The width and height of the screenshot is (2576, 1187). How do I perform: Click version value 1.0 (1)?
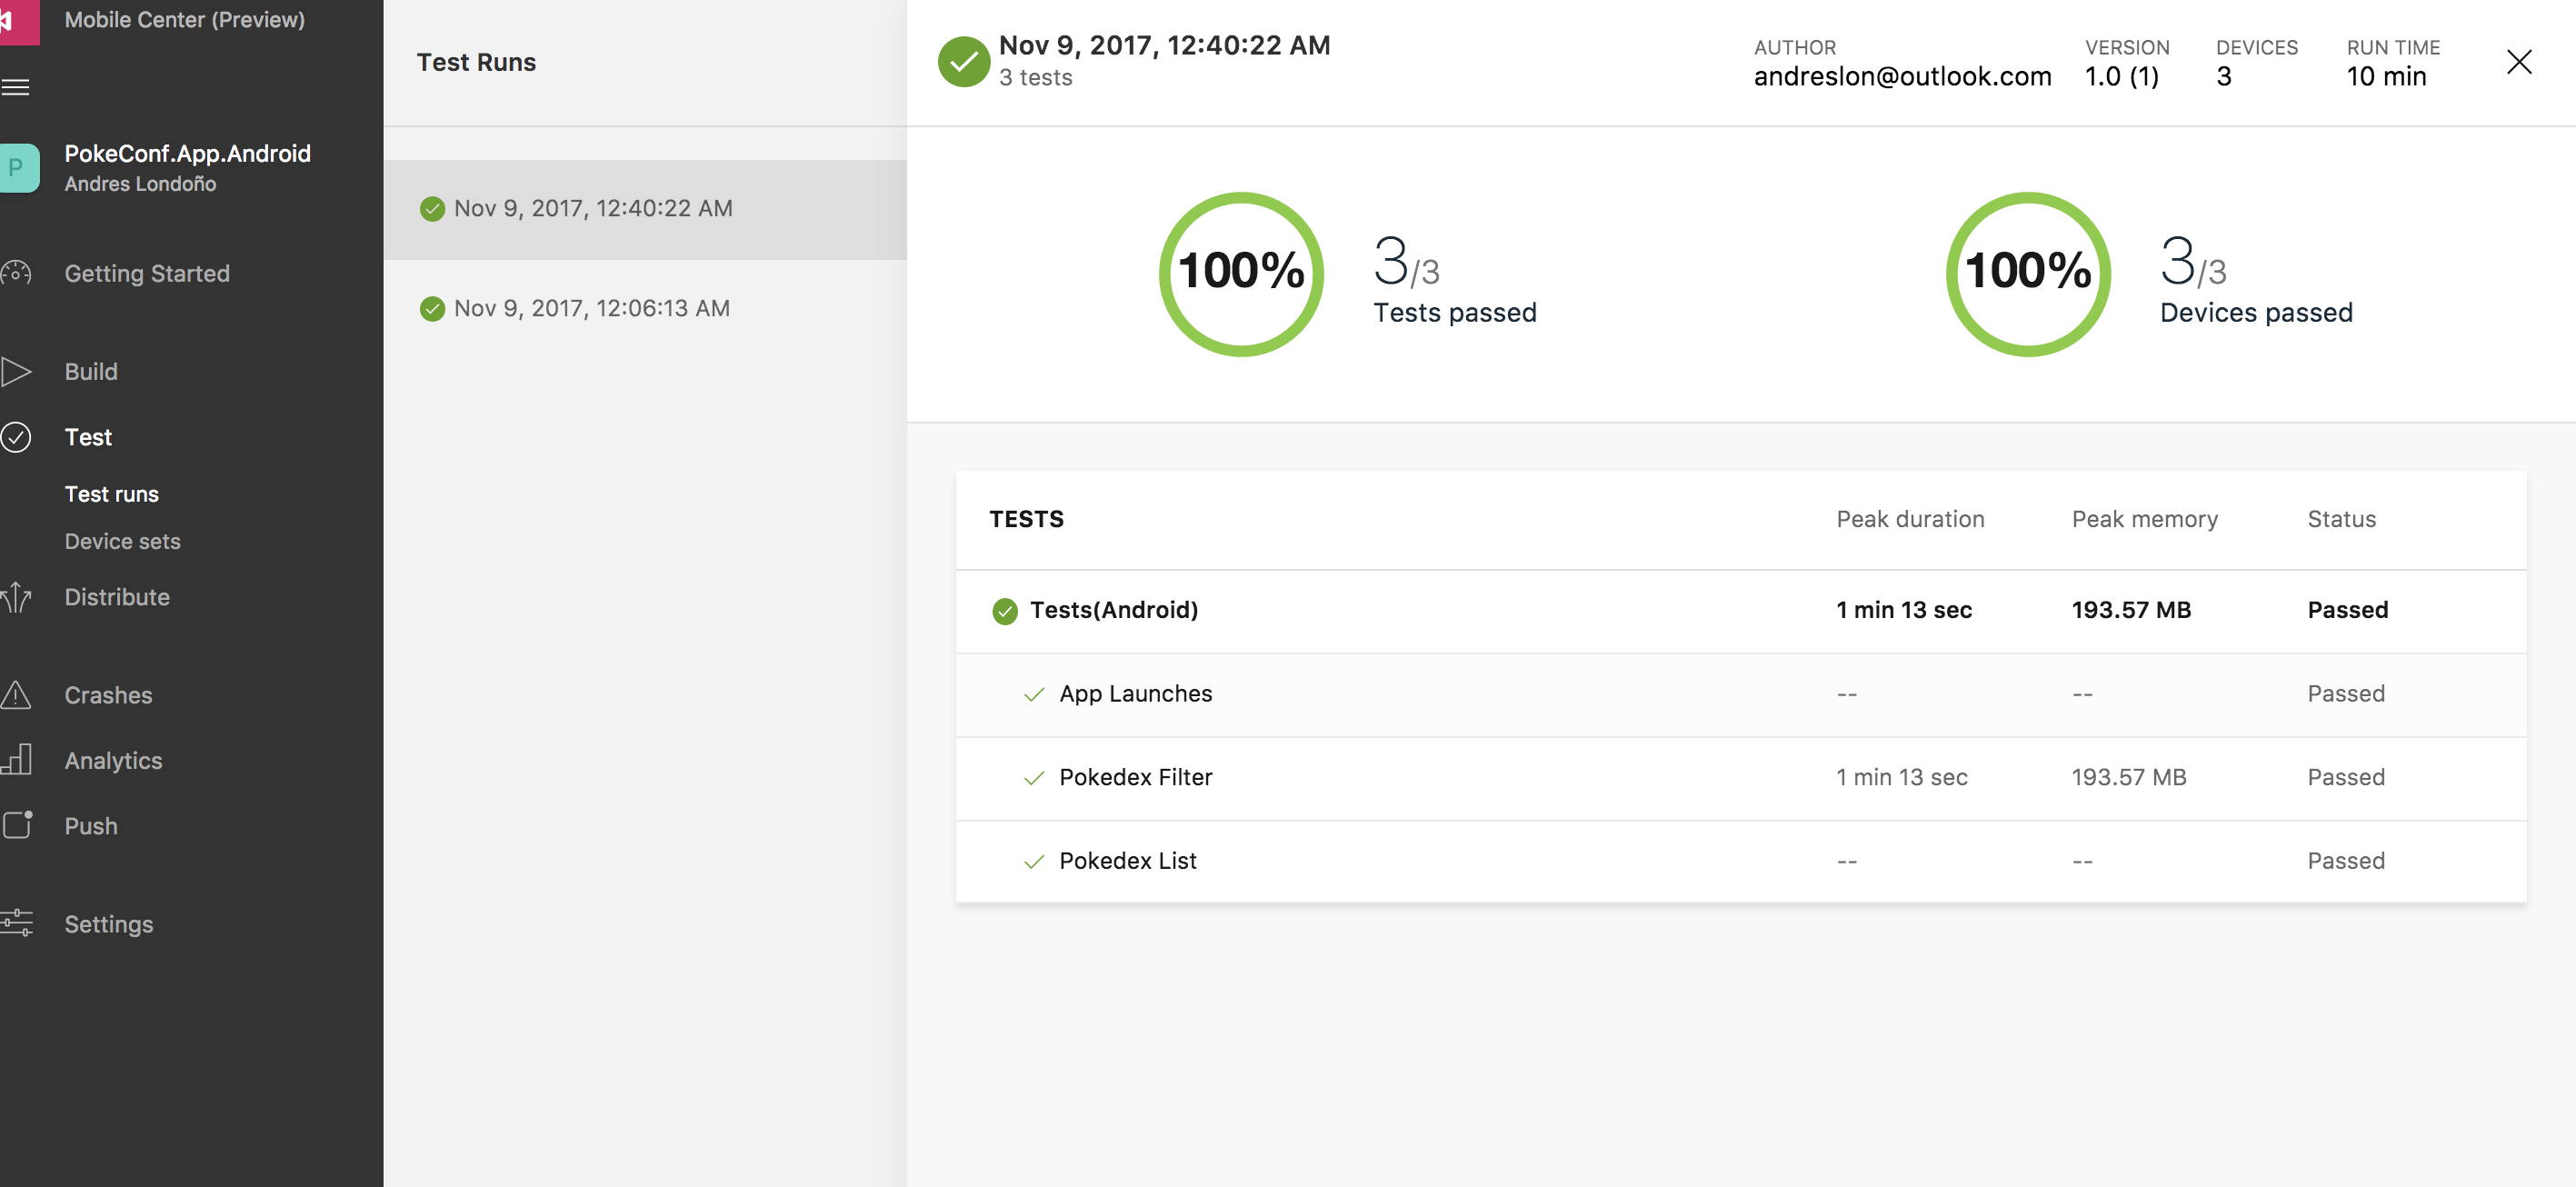pyautogui.click(x=2121, y=76)
